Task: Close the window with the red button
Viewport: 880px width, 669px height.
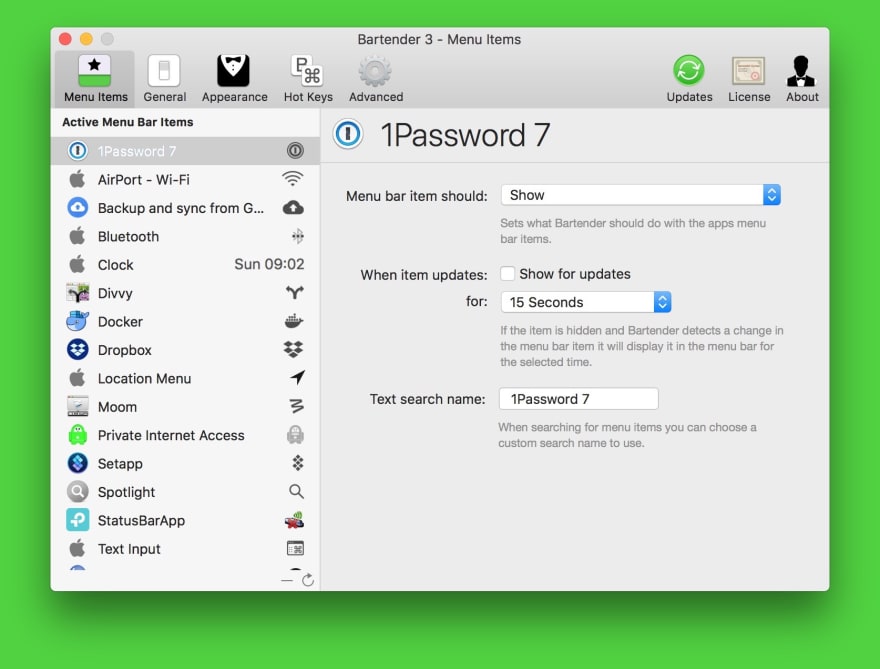Action: tap(65, 39)
